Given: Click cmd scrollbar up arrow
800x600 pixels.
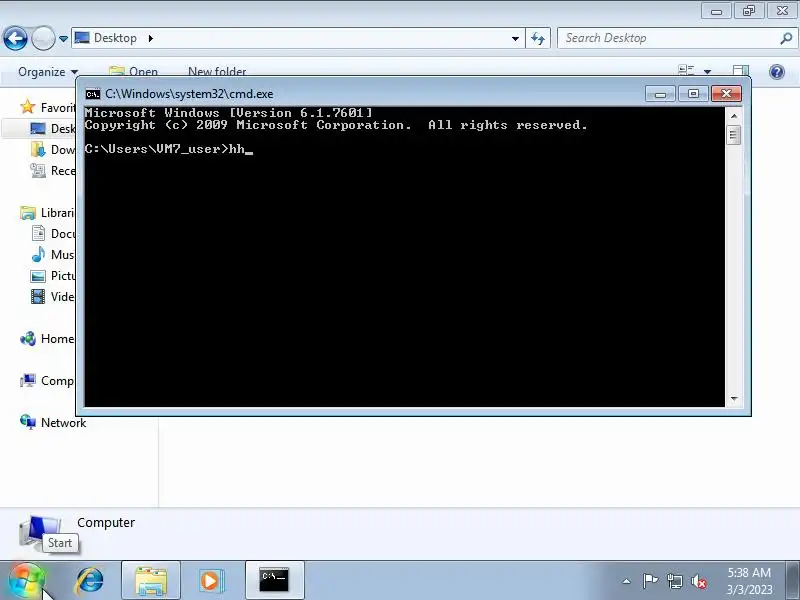Looking at the screenshot, I should pyautogui.click(x=734, y=116).
